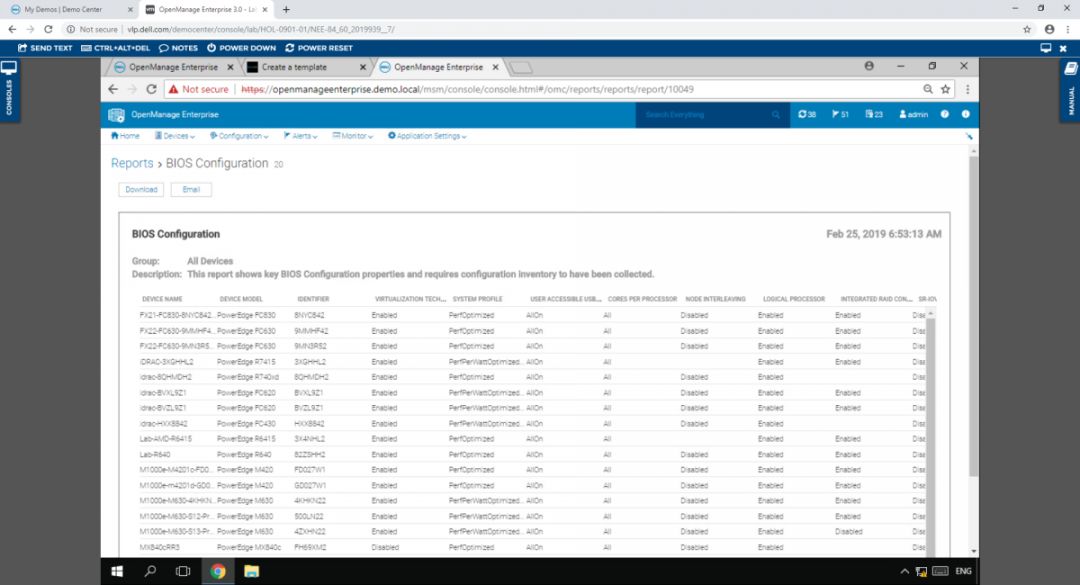Go back in the inner browser
Screen dimensions: 1080x585
(113, 89)
